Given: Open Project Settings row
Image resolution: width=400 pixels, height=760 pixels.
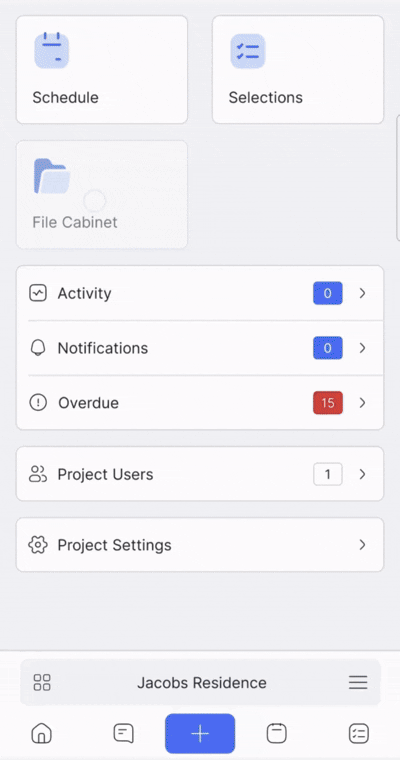Looking at the screenshot, I should pyautogui.click(x=200, y=545).
